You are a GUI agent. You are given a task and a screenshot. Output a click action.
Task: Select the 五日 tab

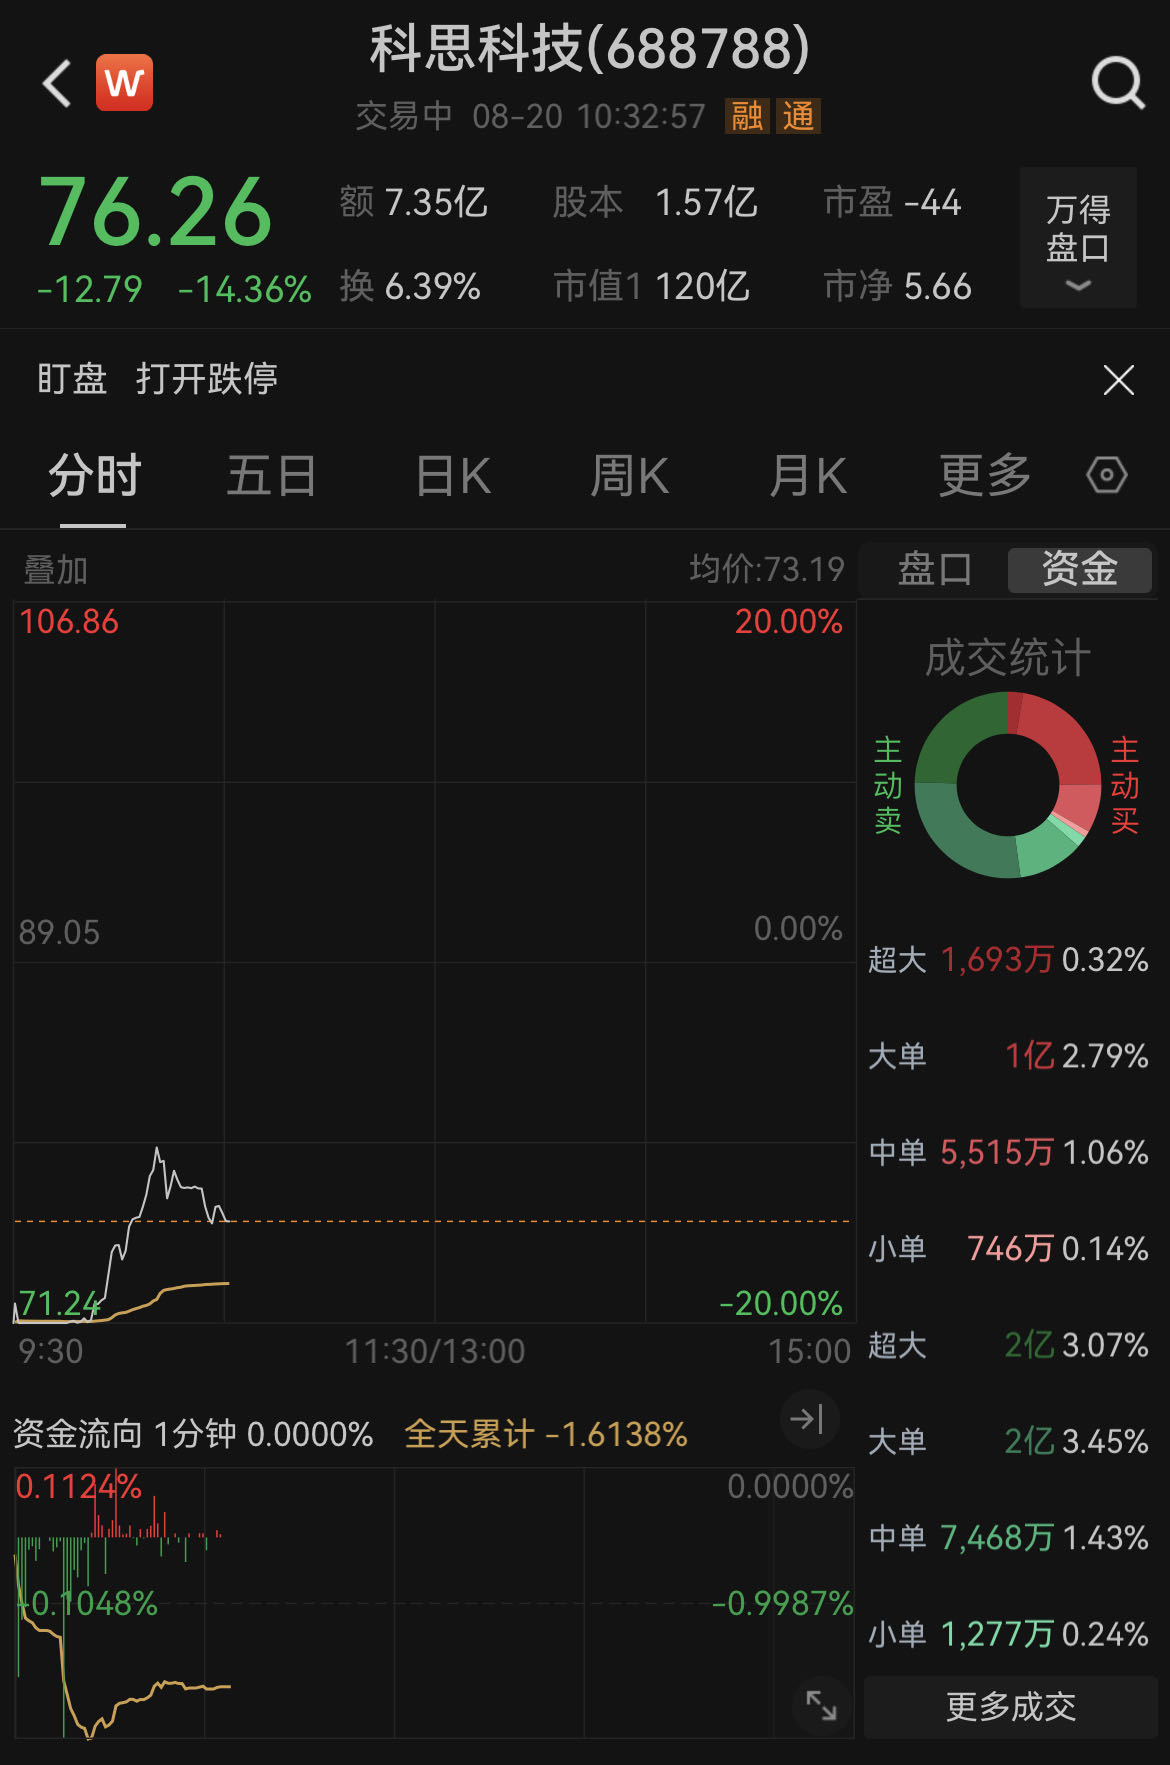pos(271,475)
